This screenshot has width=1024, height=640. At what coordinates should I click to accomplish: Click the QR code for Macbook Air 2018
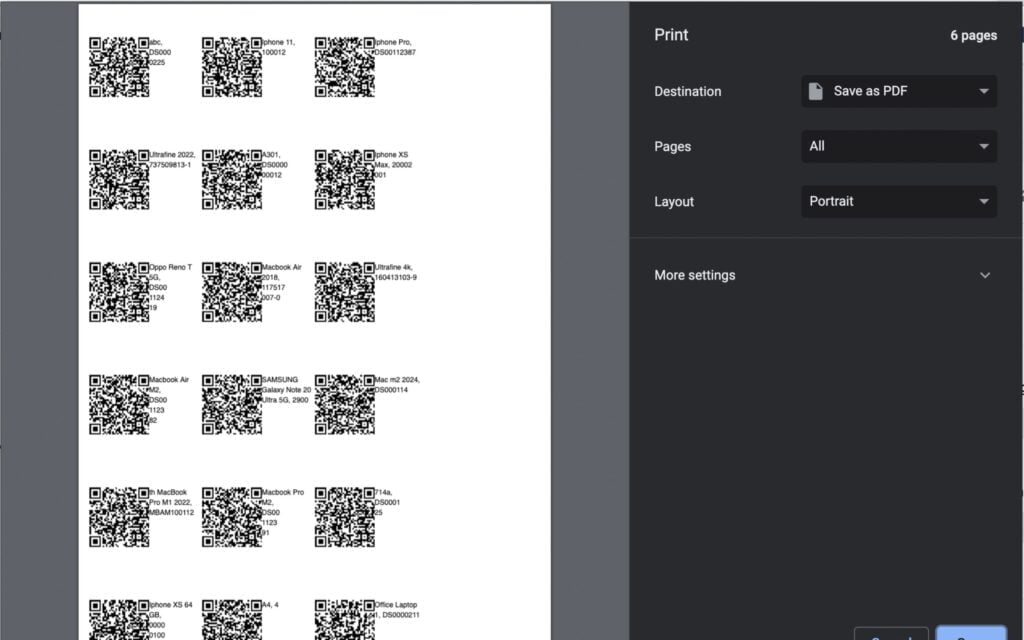click(x=232, y=292)
